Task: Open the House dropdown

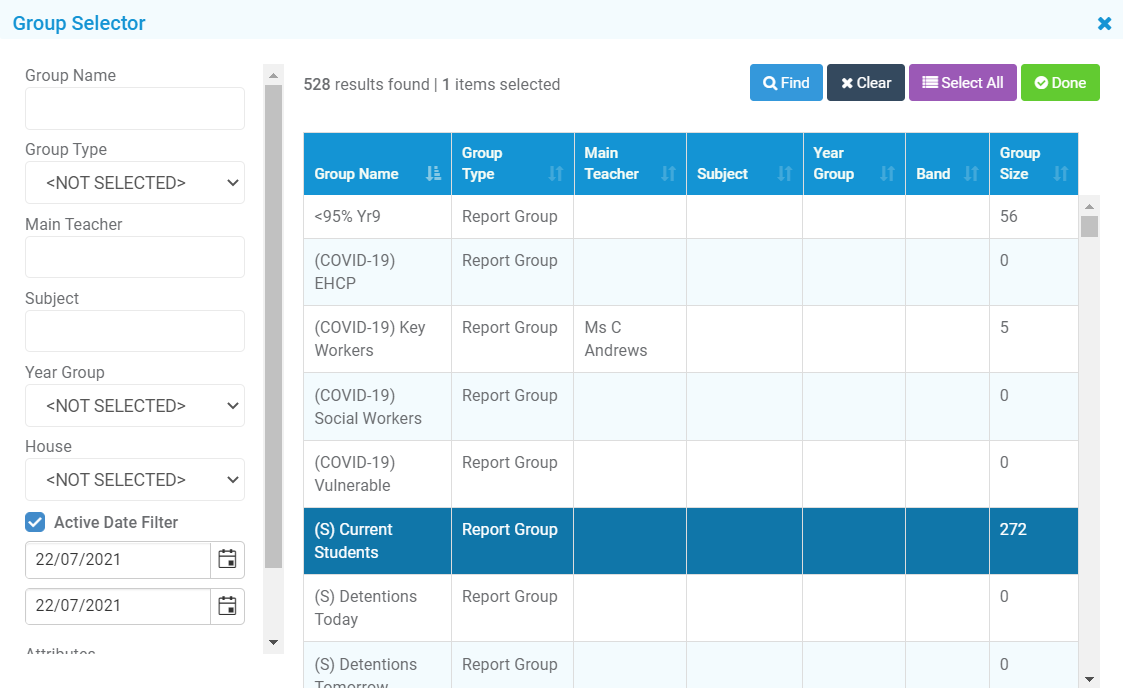Action: 134,479
